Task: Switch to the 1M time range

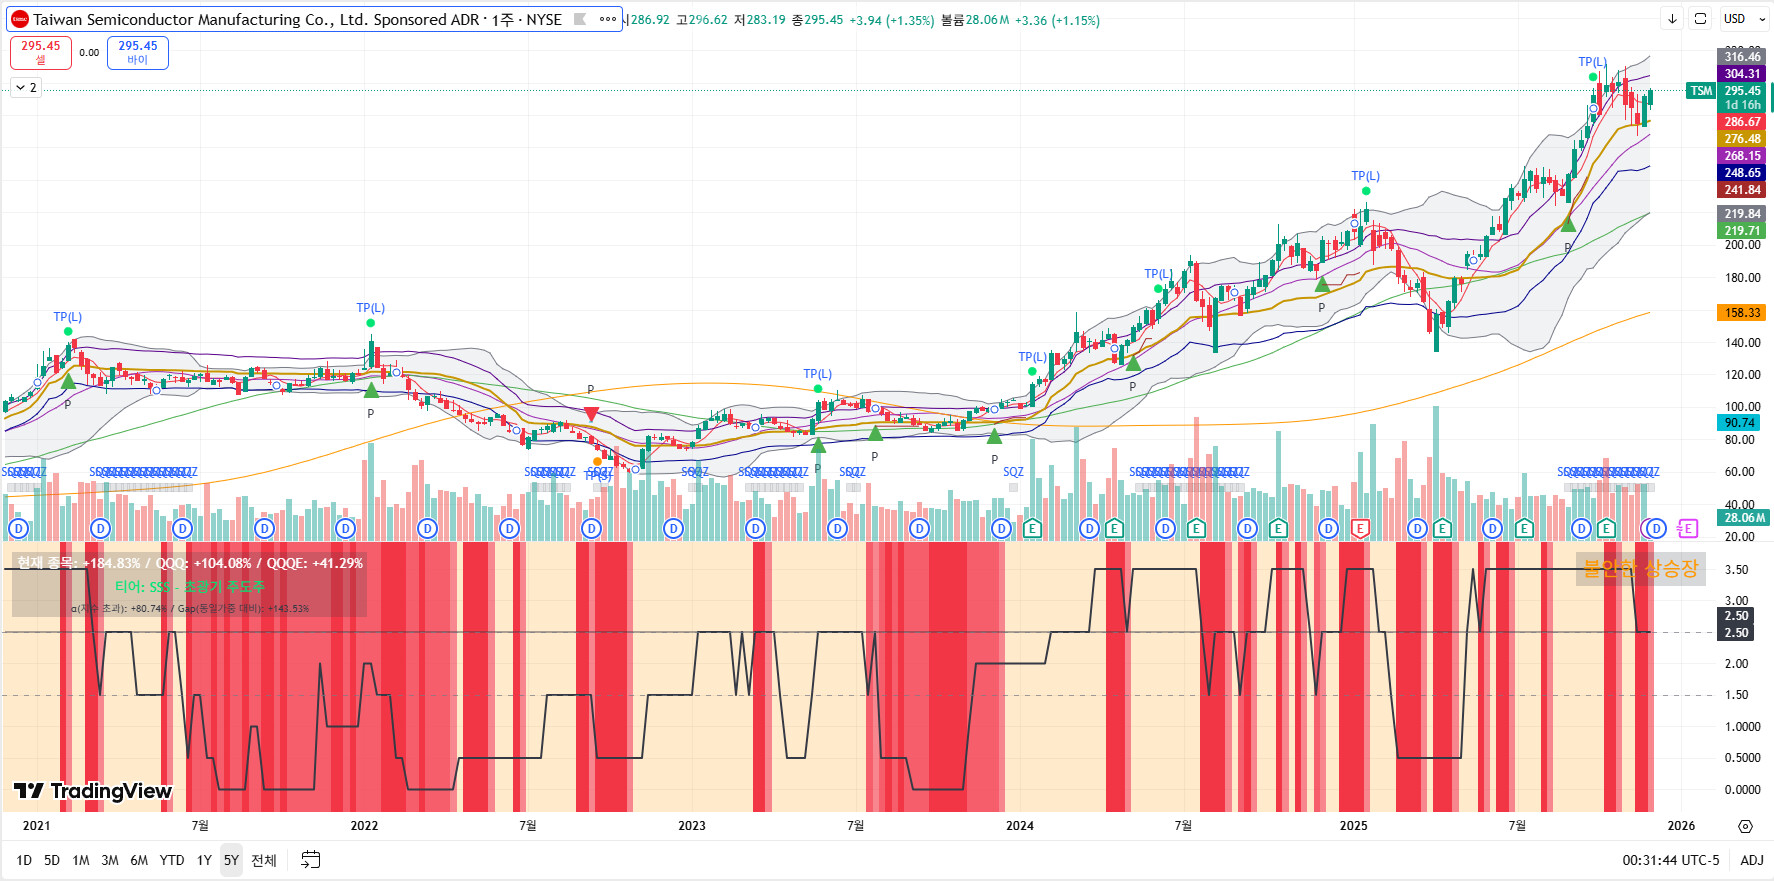Action: click(x=81, y=860)
